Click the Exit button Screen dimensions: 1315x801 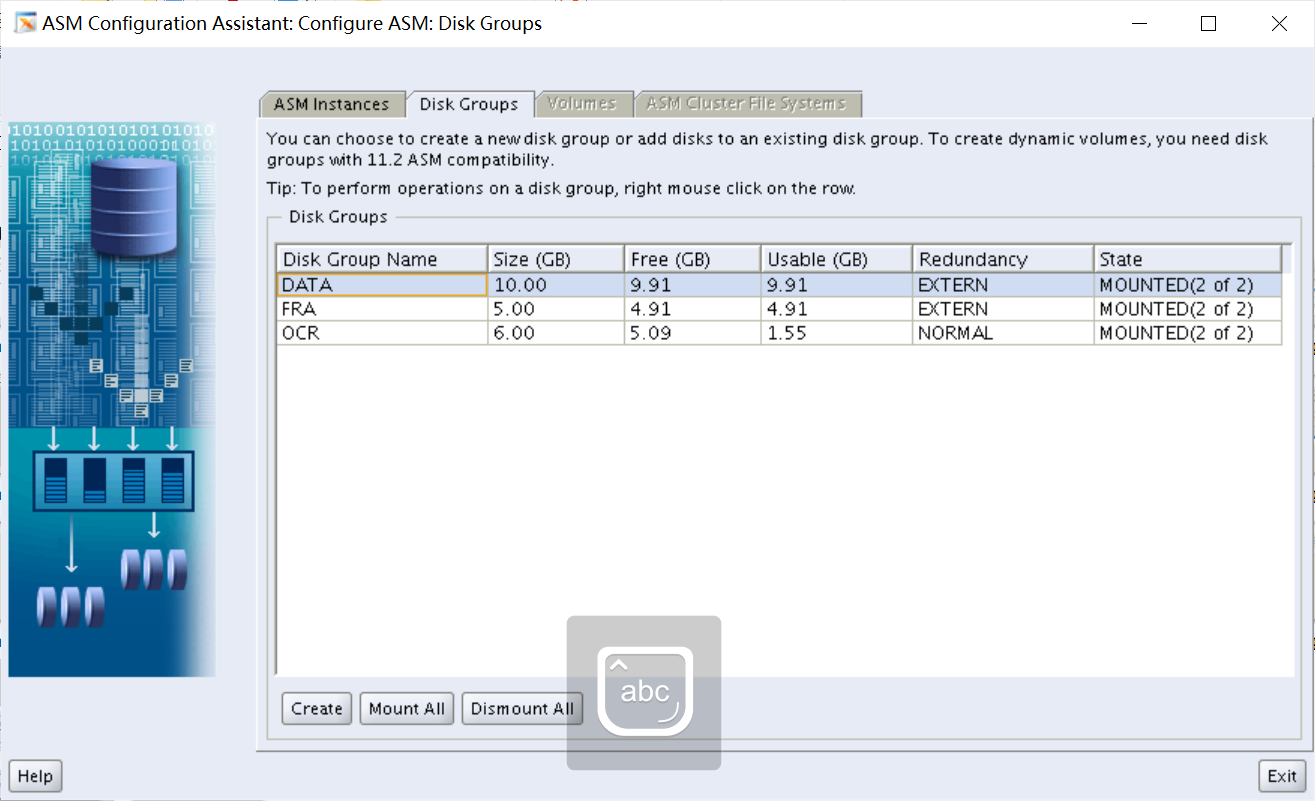pos(1282,776)
